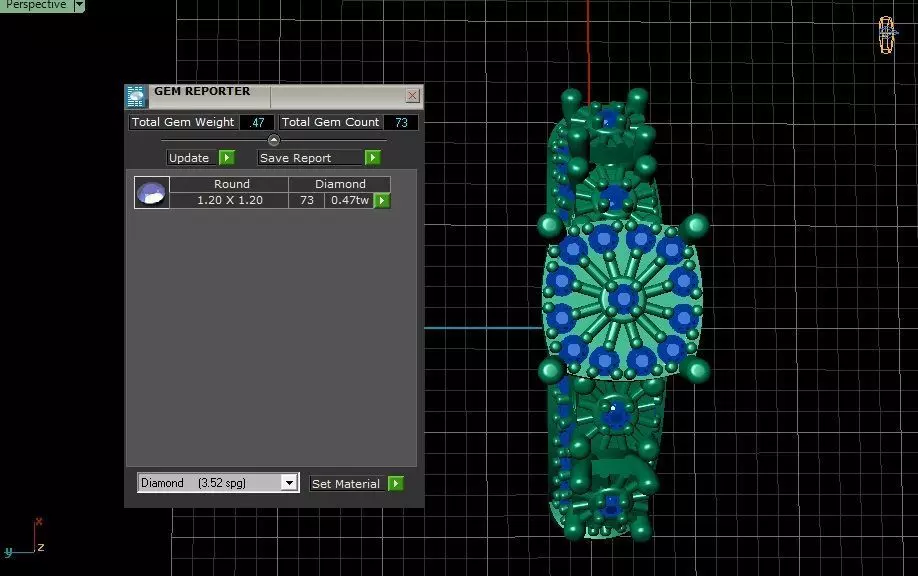Open the Diamond (3.52 spg) material dropdown
The width and height of the screenshot is (918, 576).
point(289,483)
